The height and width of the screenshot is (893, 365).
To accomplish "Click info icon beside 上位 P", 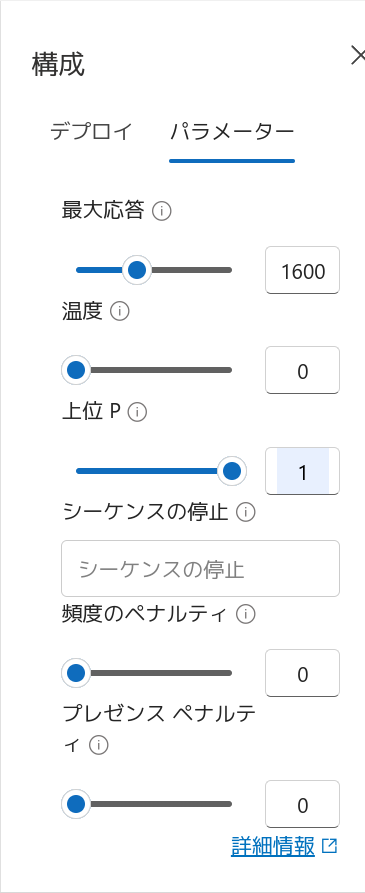I will (137, 412).
